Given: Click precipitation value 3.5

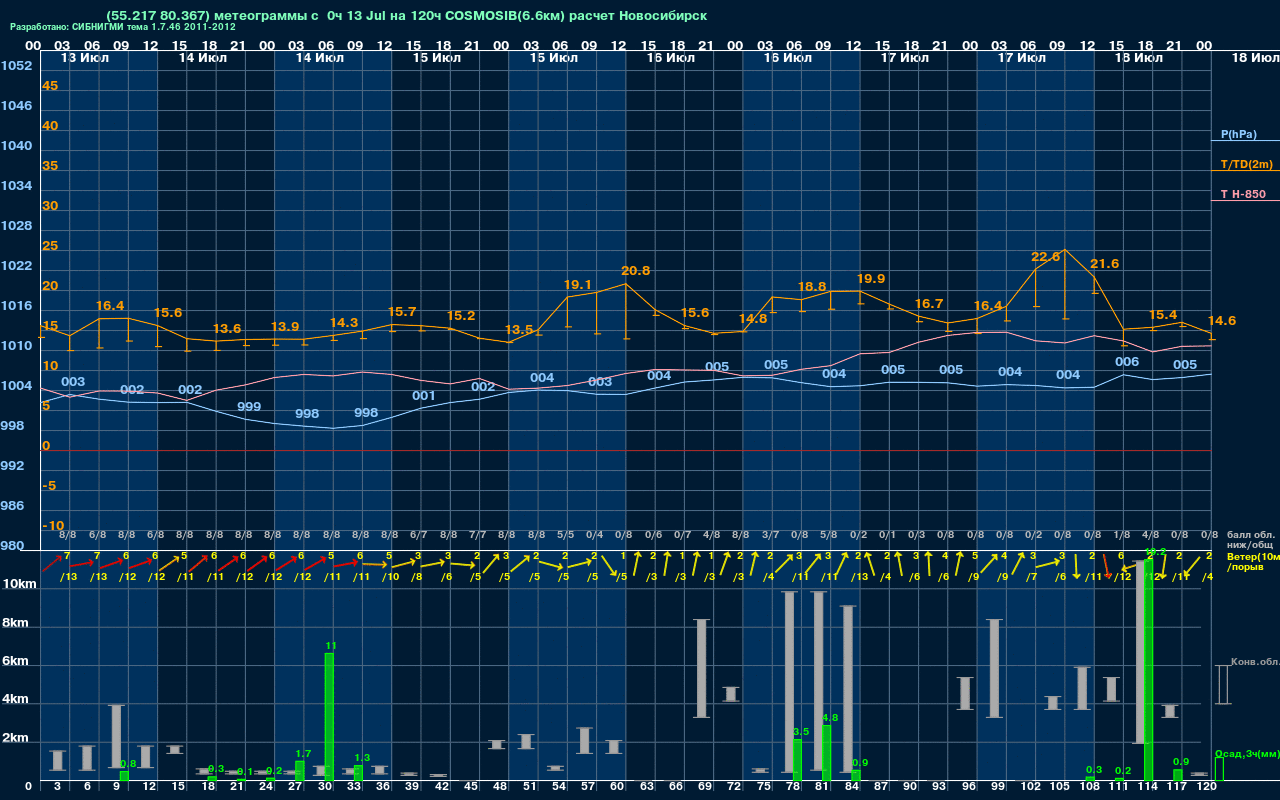Looking at the screenshot, I should click(x=800, y=732).
